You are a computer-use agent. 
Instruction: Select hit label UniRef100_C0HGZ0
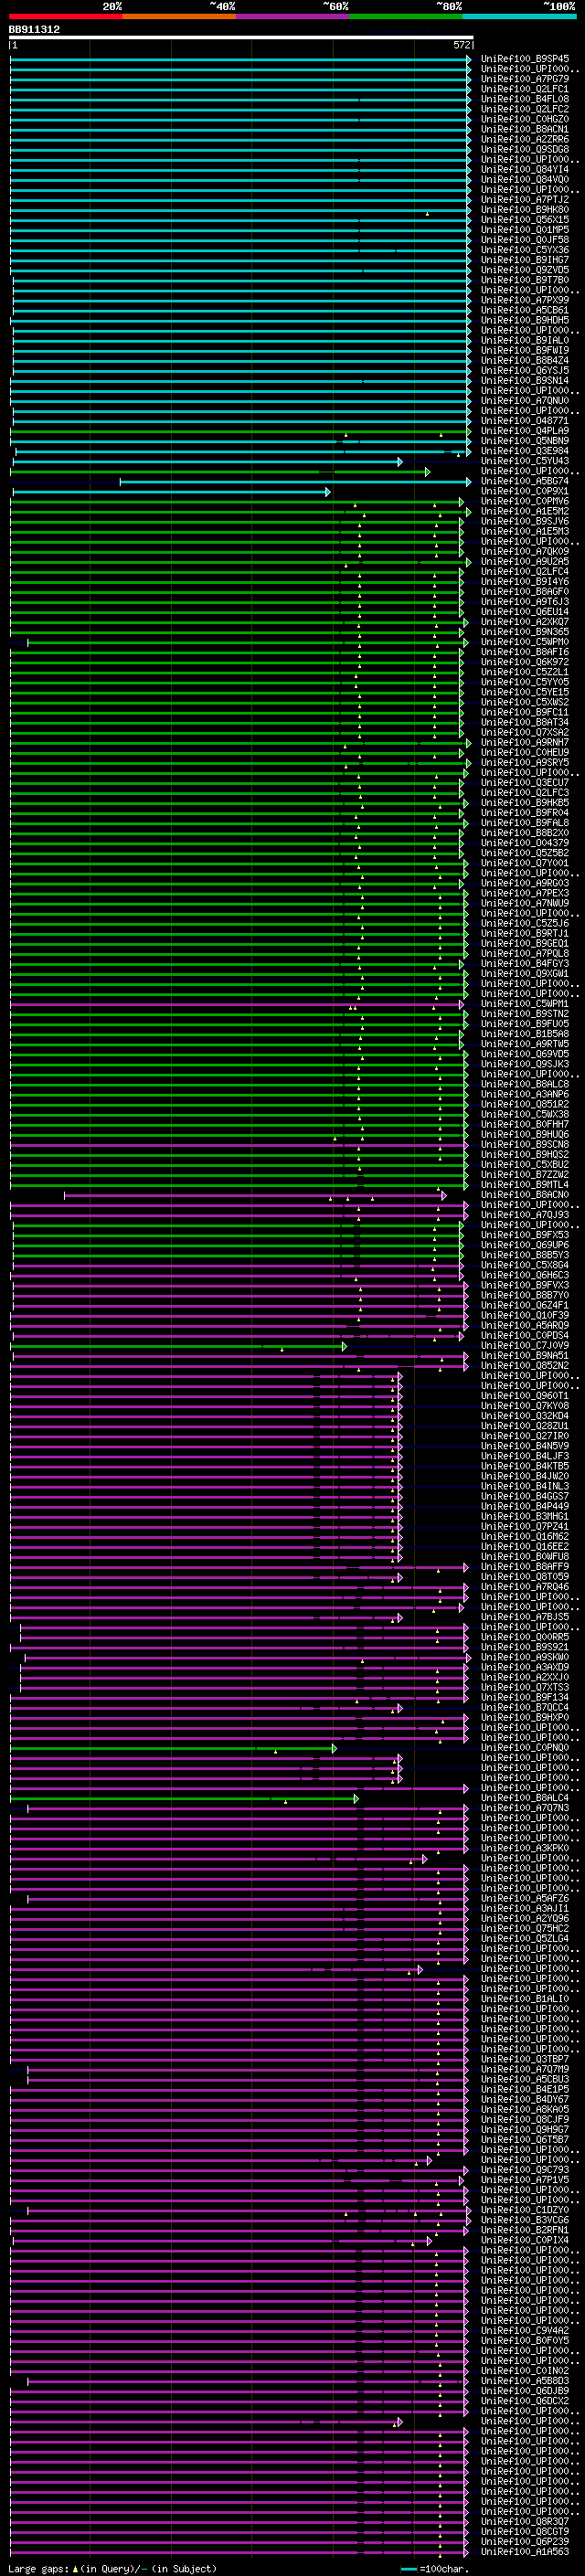pyautogui.click(x=524, y=119)
